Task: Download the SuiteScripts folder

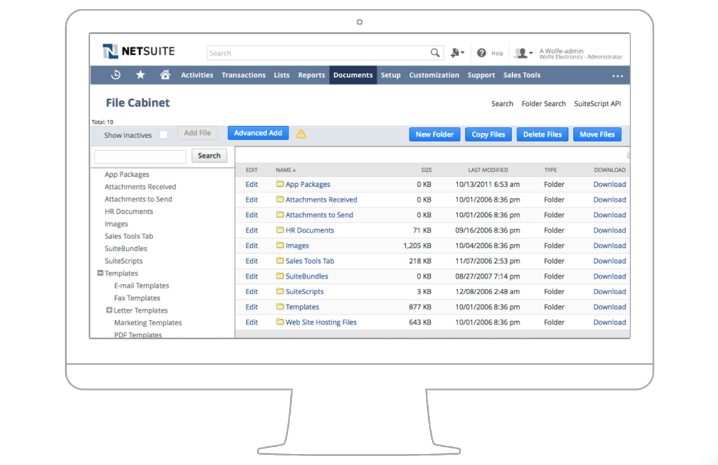Action: 609,291
